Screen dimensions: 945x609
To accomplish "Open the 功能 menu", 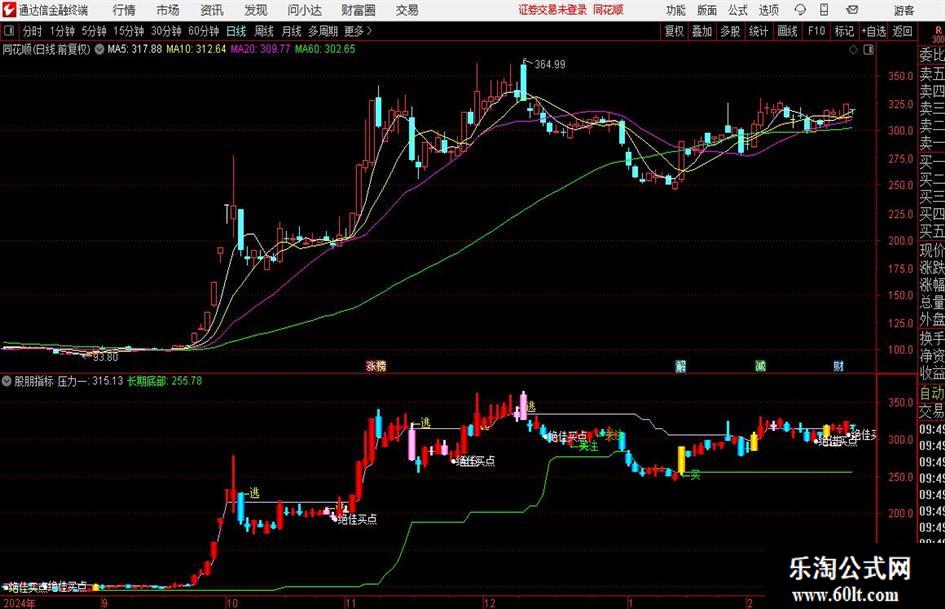I will (x=676, y=10).
